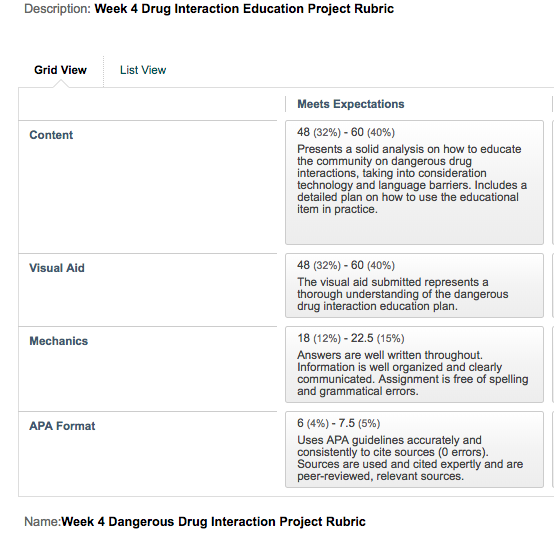Click the rubric description title text

point(244,8)
